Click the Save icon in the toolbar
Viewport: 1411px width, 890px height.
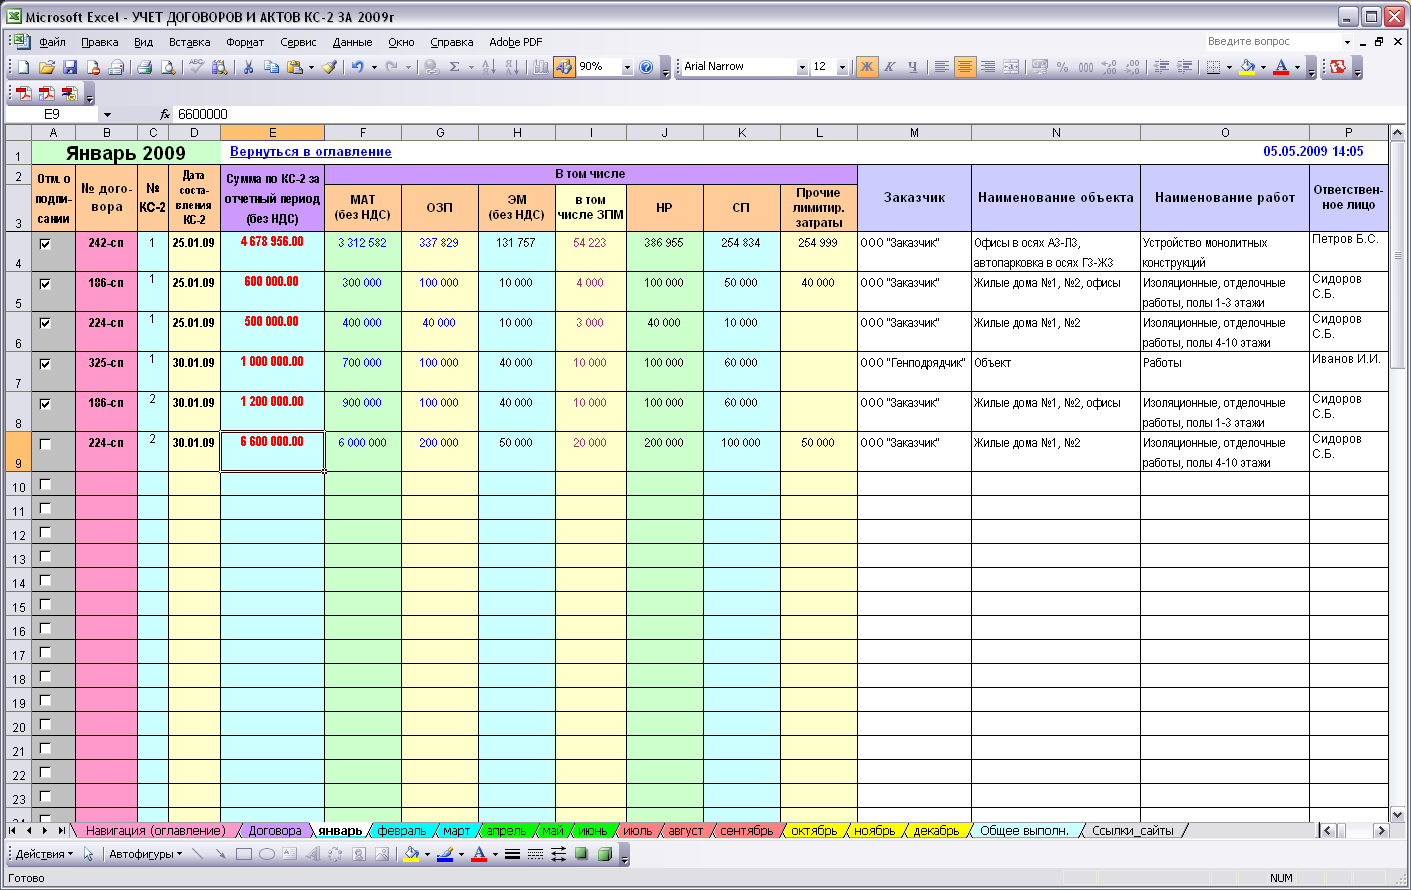click(70, 67)
